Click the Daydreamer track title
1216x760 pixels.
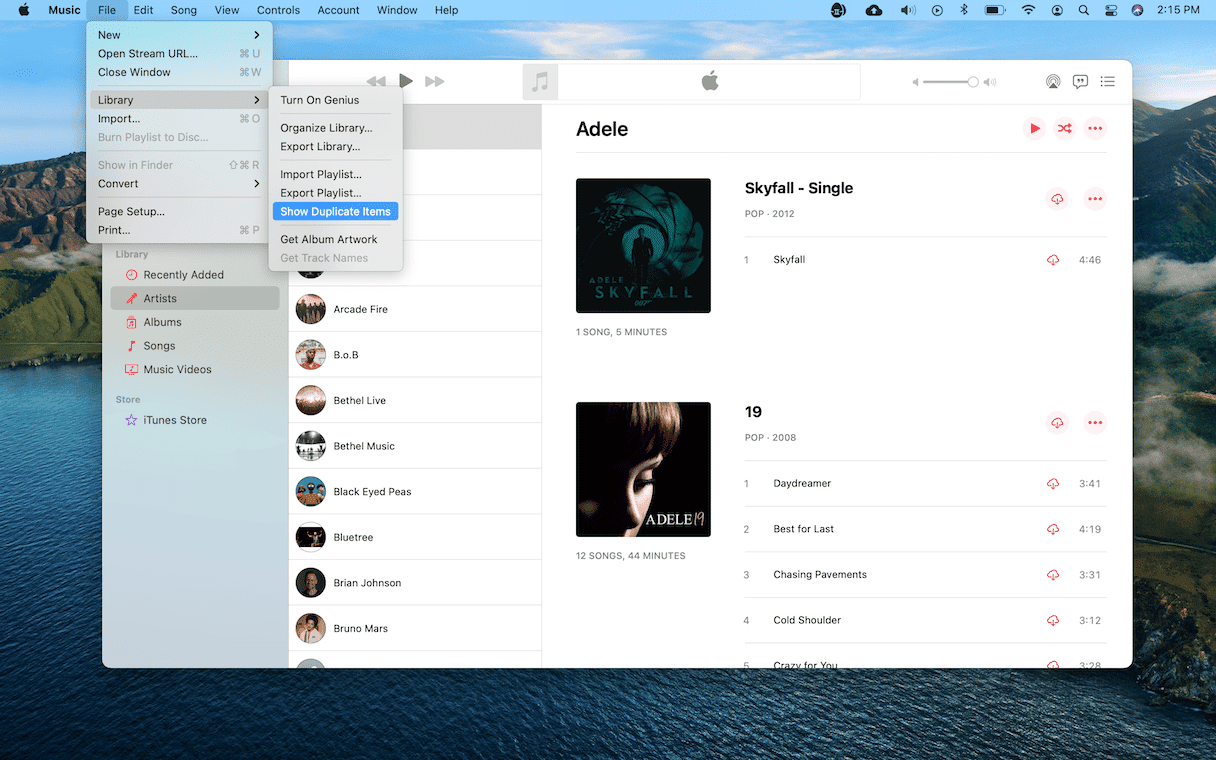pos(802,484)
